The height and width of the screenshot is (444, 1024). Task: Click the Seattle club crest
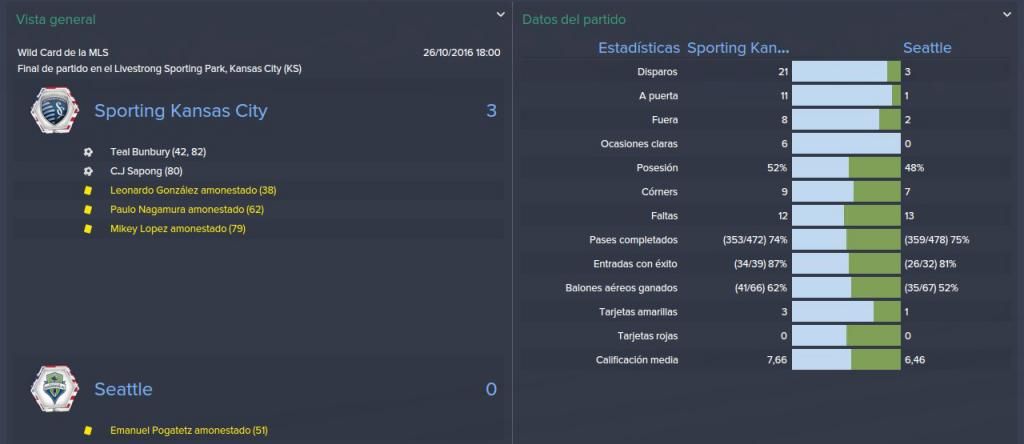click(x=55, y=389)
